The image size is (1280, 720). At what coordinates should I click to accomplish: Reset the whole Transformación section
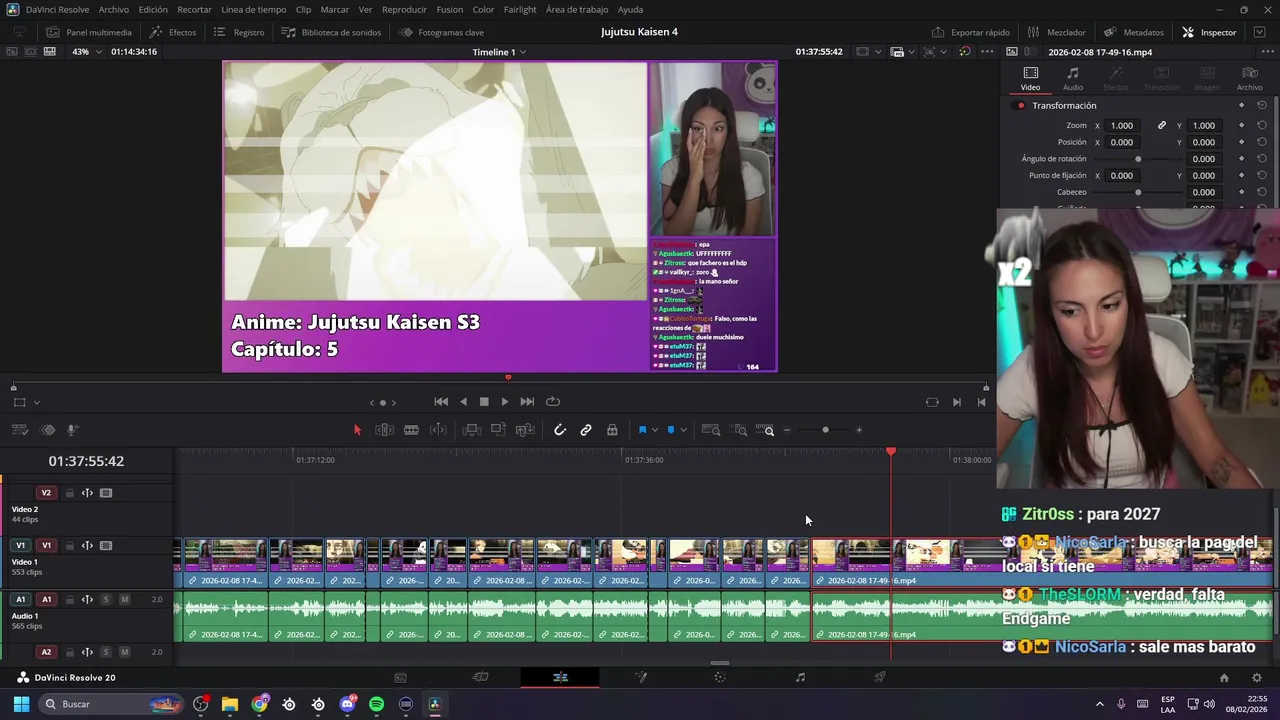coord(1262,105)
